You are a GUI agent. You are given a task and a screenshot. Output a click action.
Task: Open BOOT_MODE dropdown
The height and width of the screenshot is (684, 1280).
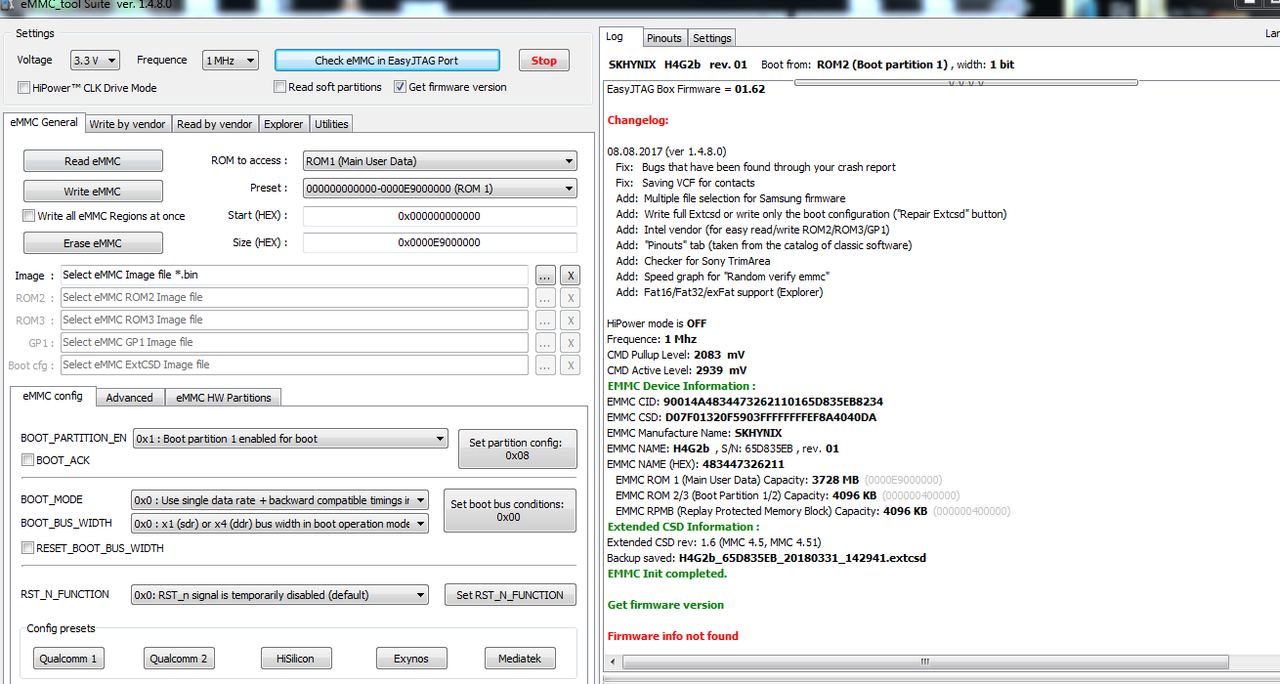(280, 500)
